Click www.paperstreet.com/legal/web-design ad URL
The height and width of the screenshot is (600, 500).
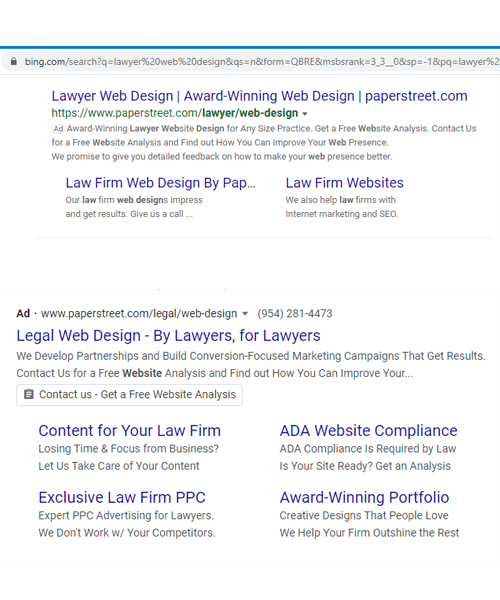139,313
